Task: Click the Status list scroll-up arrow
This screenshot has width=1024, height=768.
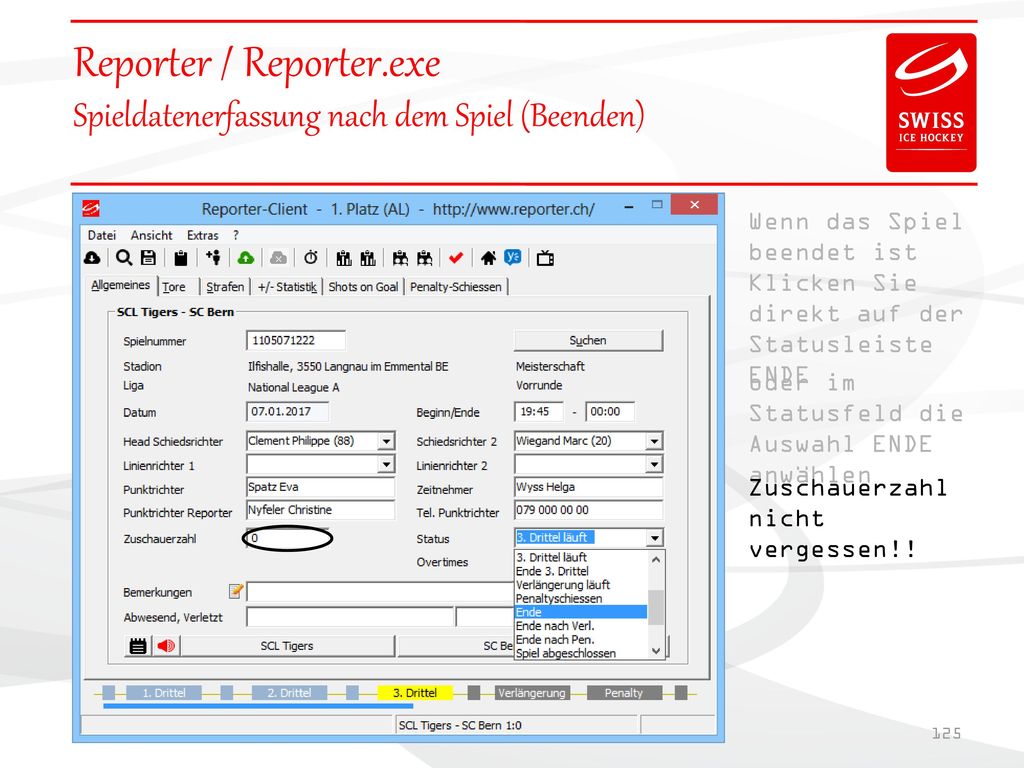Action: (656, 560)
